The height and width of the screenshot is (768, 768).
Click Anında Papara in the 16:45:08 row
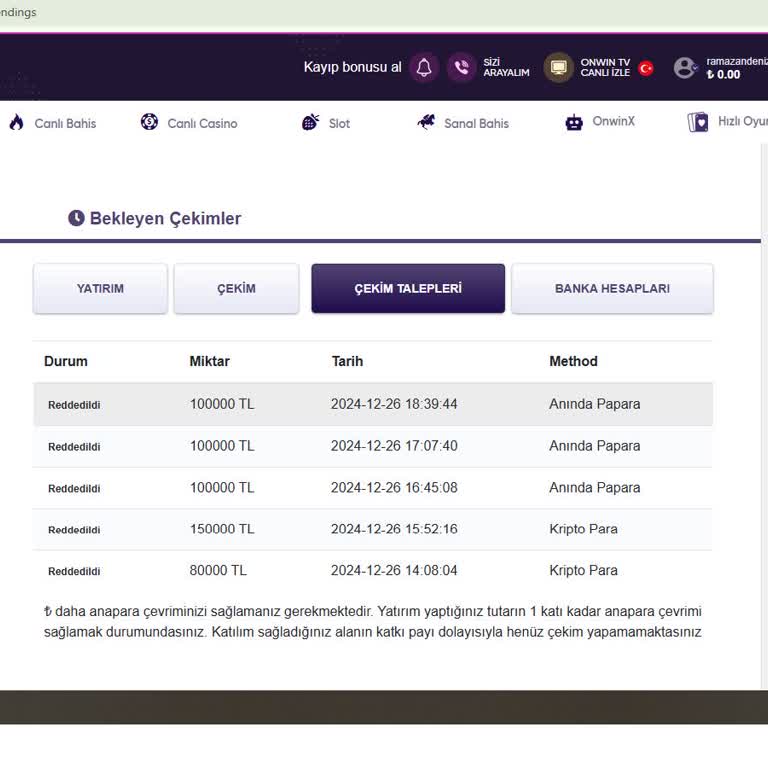[595, 488]
